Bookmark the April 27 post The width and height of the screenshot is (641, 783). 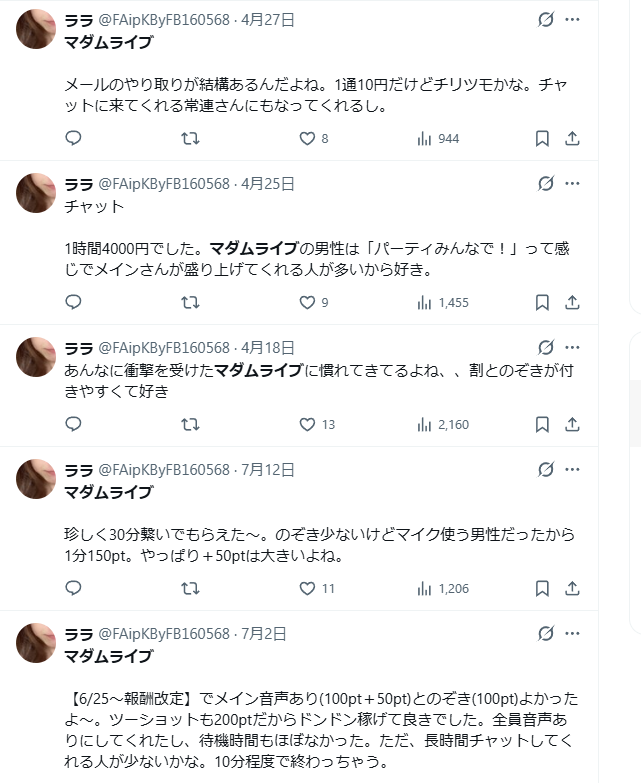click(x=542, y=139)
